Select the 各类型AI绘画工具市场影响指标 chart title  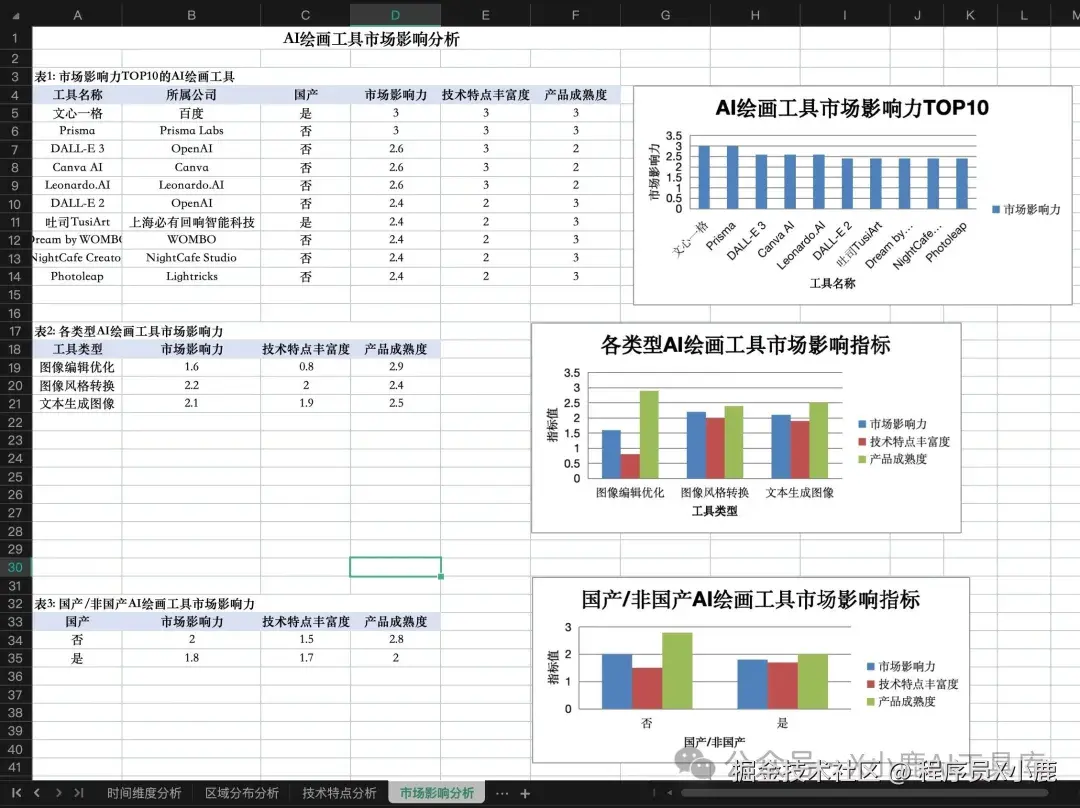[745, 344]
